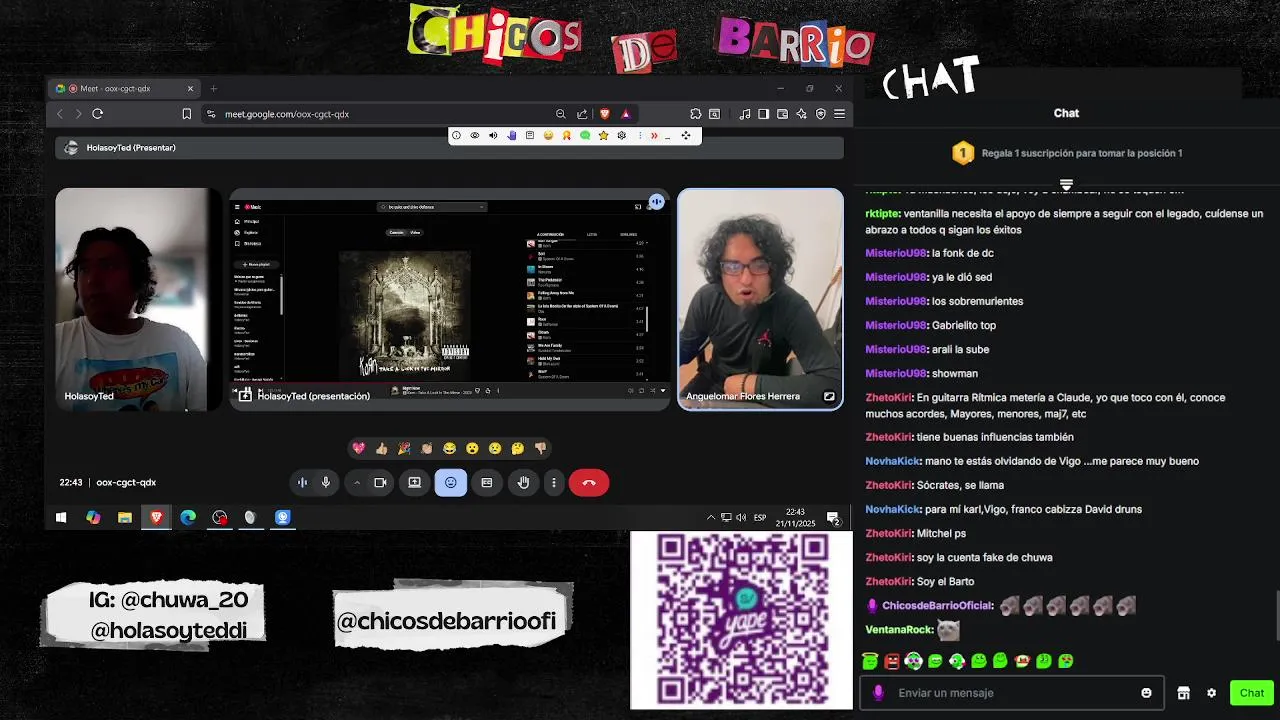Viewport: 1280px width, 720px height.
Task: Open emoji picker in chat input
Action: (1146, 693)
